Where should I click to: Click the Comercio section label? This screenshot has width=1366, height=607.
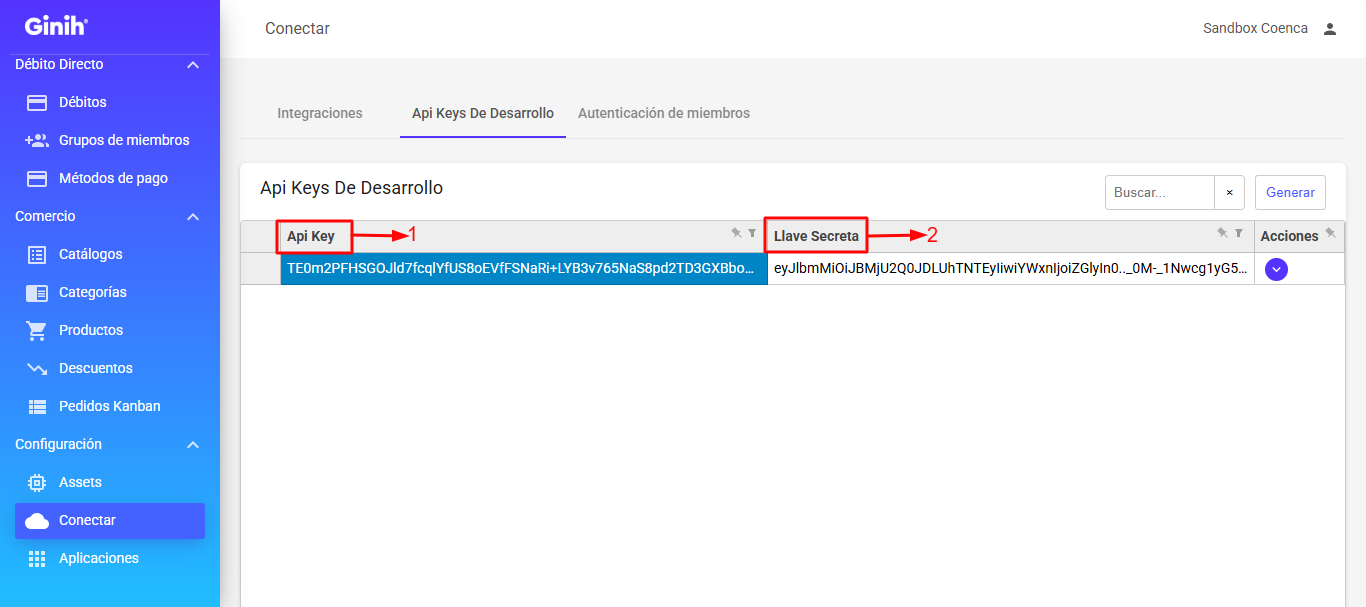click(45, 216)
